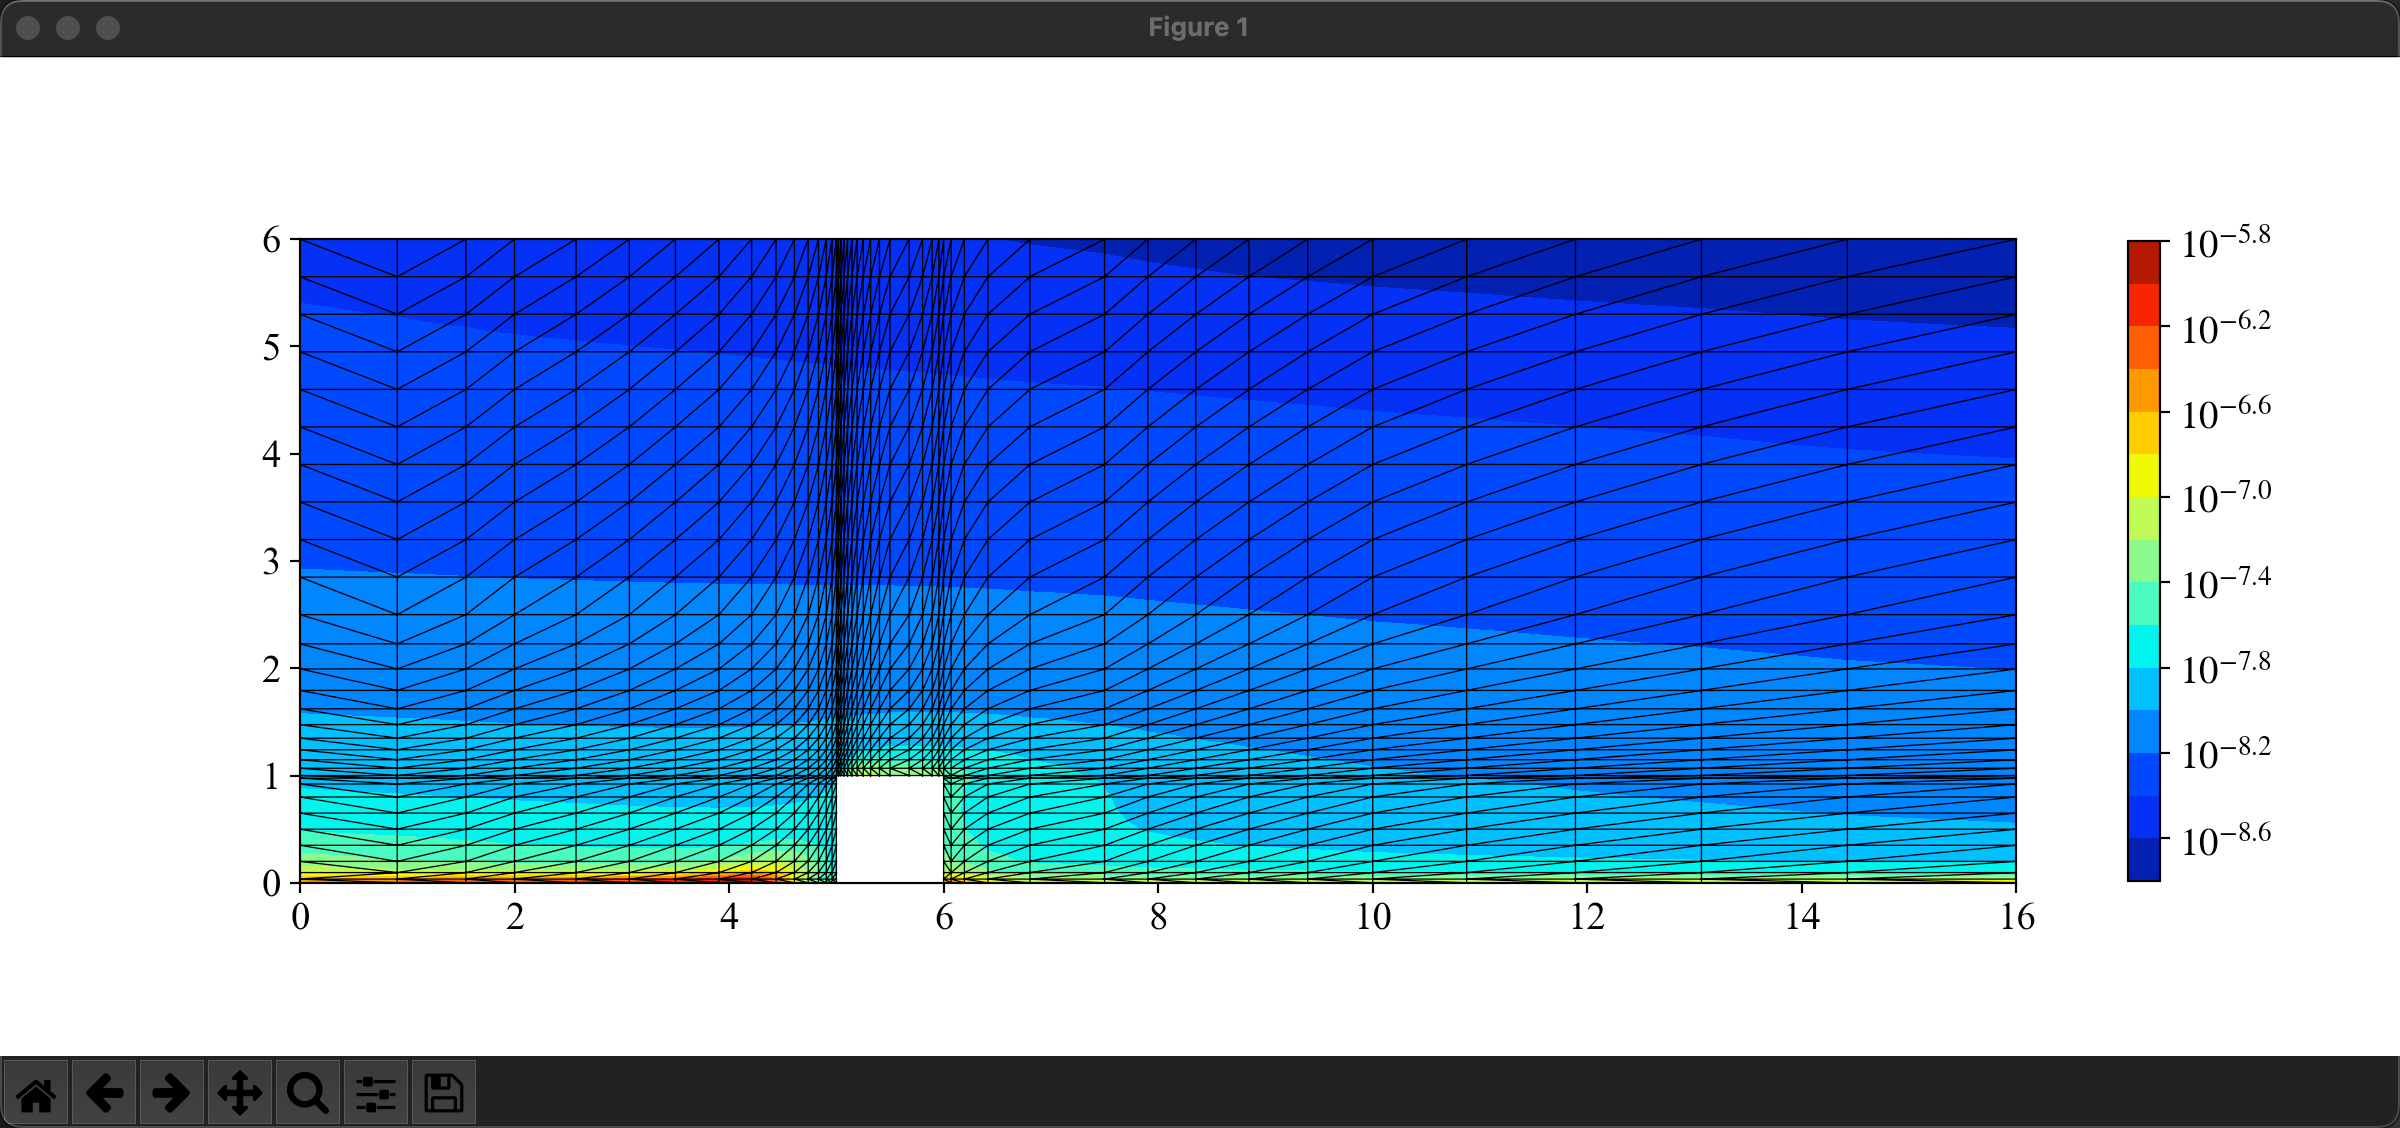Screen dimensions: 2400x1128
Task: Click the red segment of colorbar
Action: [2143, 305]
